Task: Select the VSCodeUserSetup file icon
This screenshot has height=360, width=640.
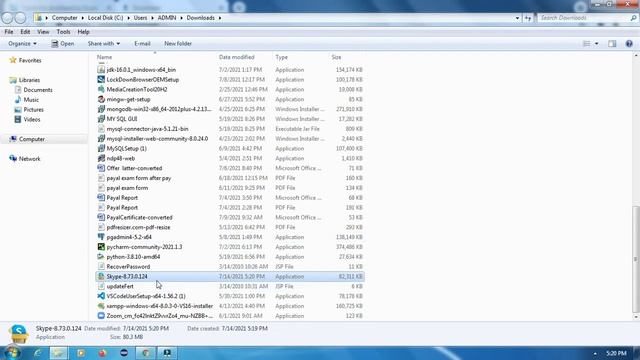Action: click(x=101, y=296)
